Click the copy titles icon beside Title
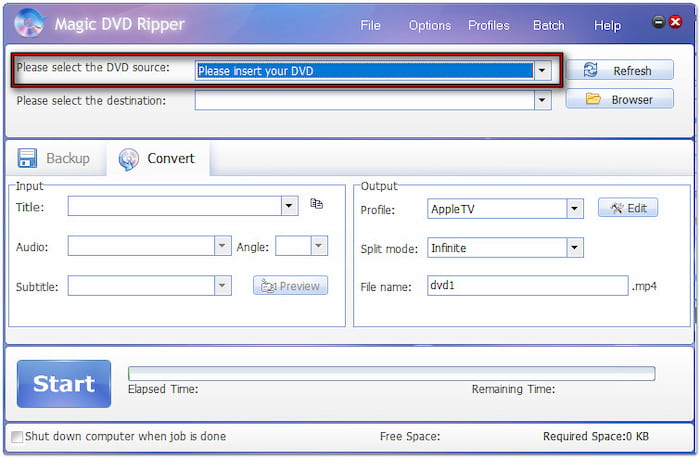 click(317, 204)
